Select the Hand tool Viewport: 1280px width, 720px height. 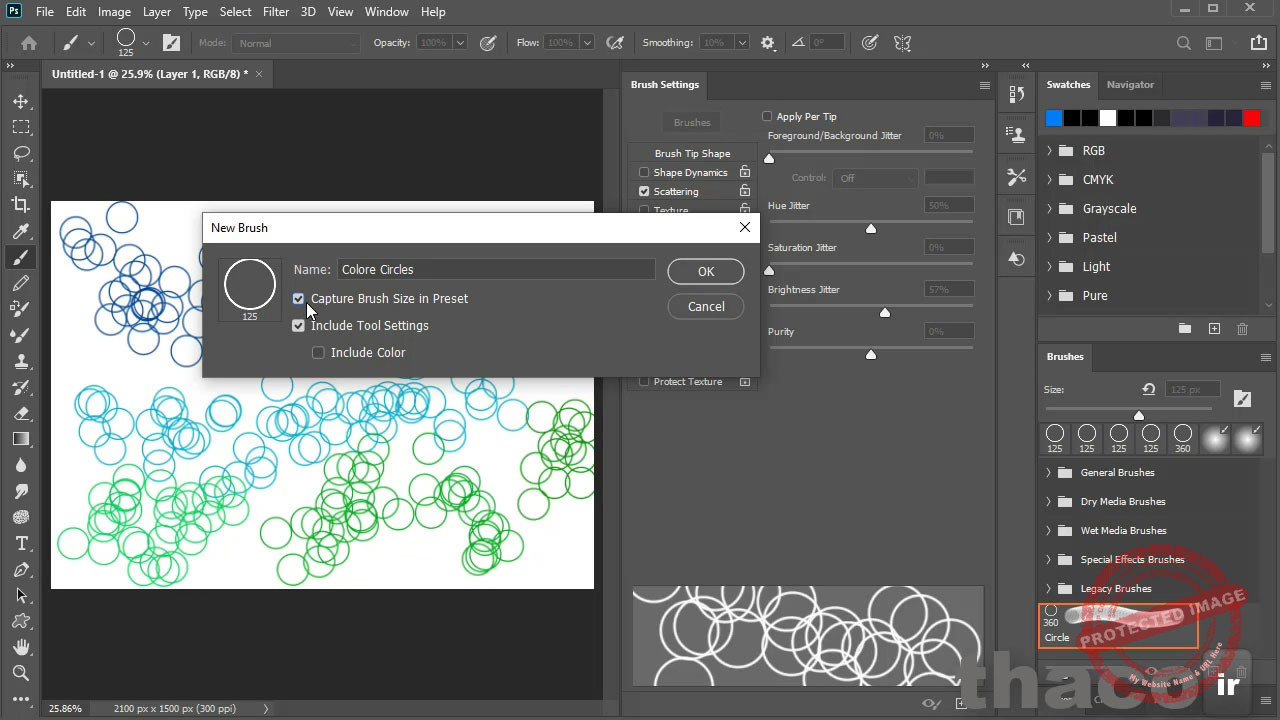pyautogui.click(x=21, y=647)
